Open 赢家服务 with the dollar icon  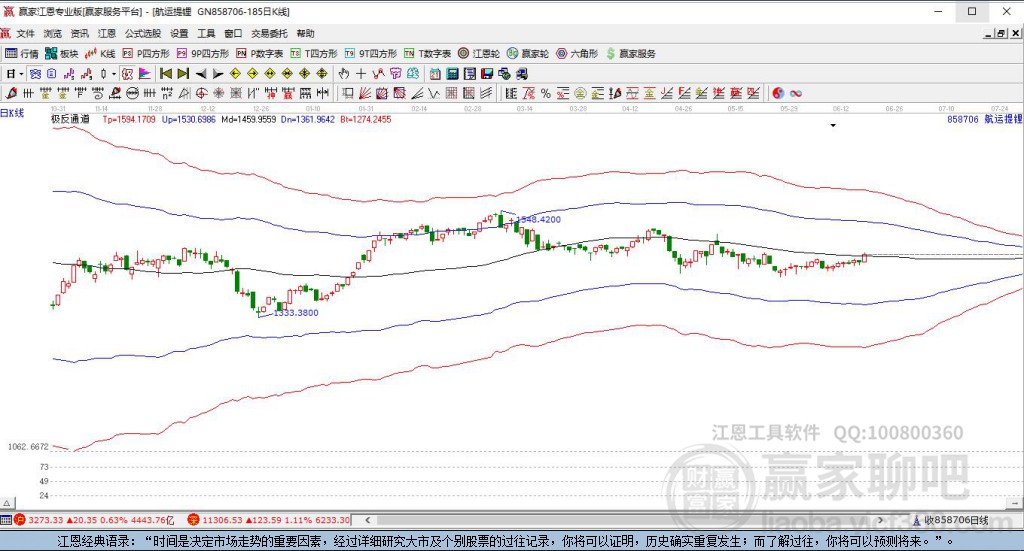[630, 54]
